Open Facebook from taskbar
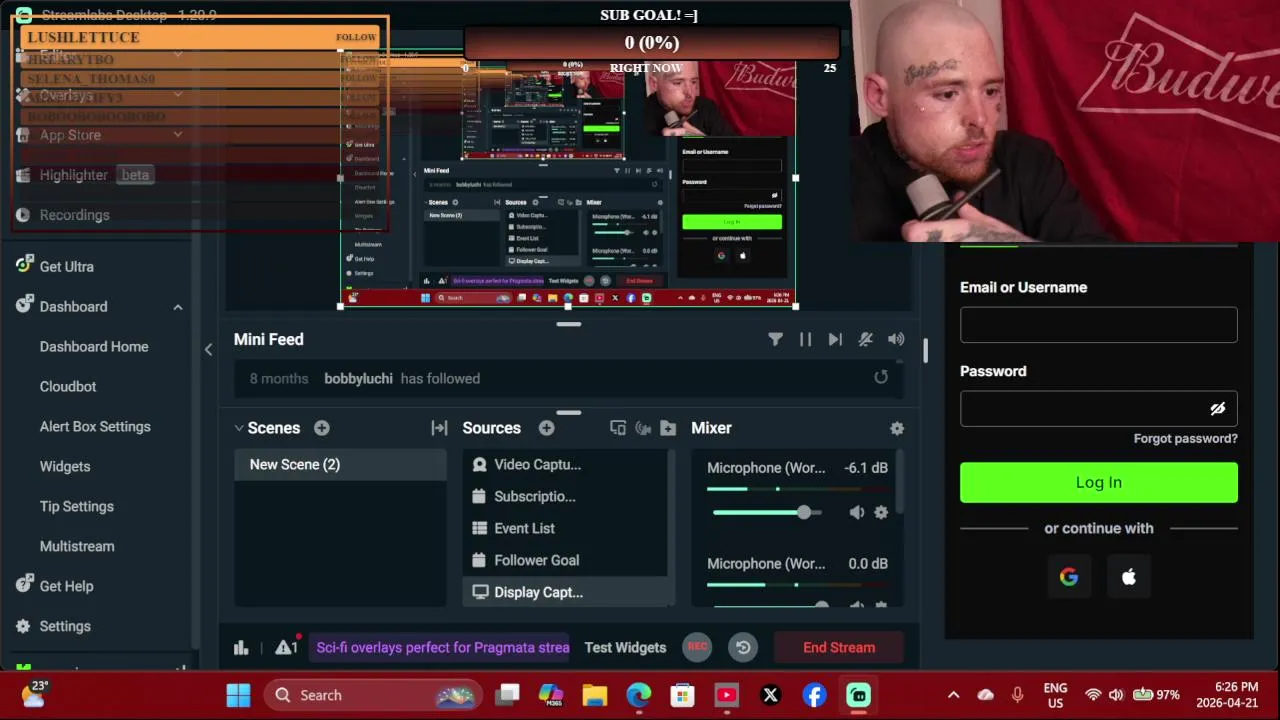Viewport: 1280px width, 720px height. point(815,695)
